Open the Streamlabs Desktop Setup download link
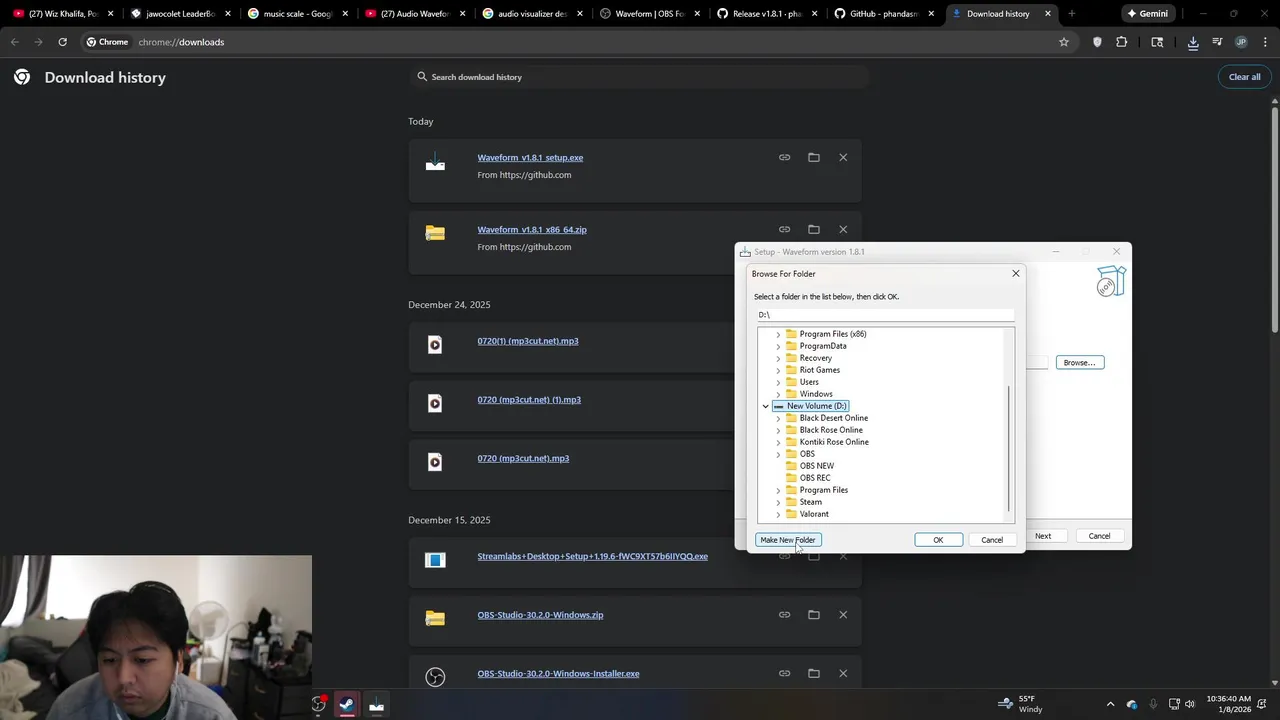The height and width of the screenshot is (720, 1280). point(592,556)
